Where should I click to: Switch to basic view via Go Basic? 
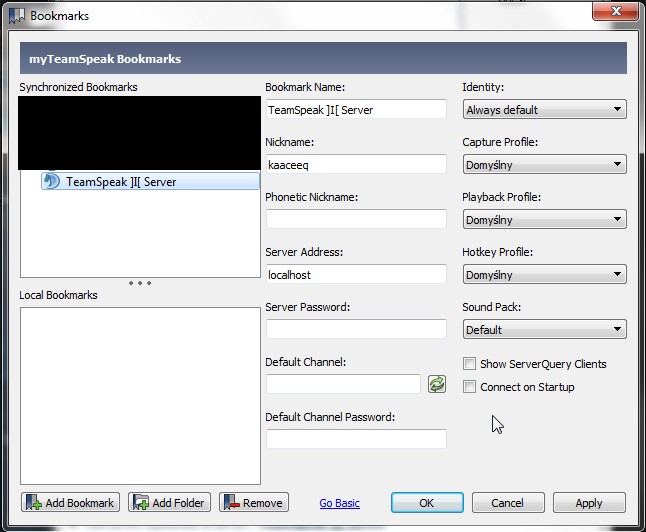[339, 503]
